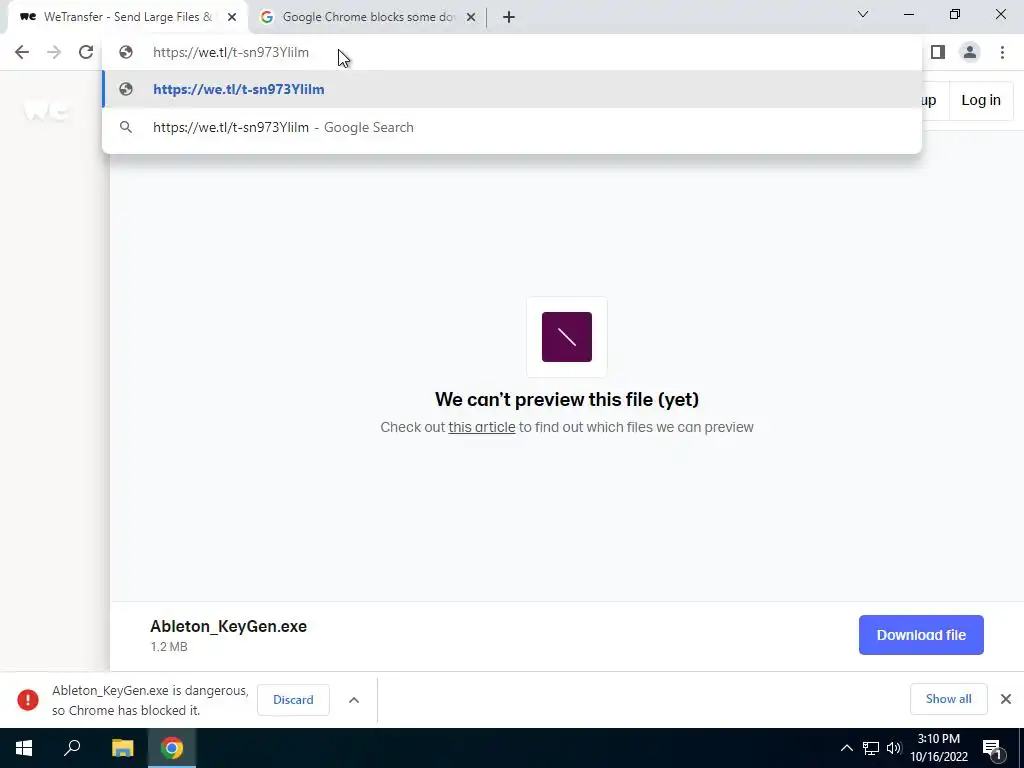This screenshot has width=1024, height=768.
Task: Close the WeTransfer tab
Action: 232,17
